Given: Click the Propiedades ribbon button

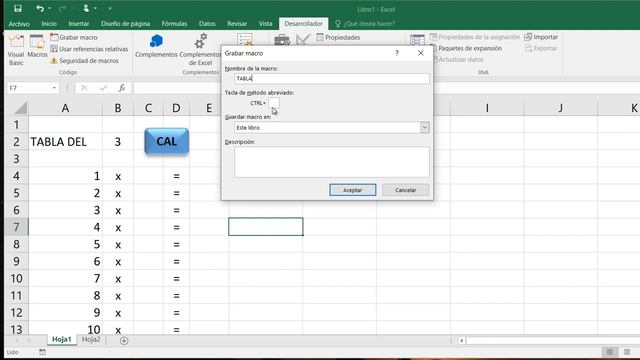Looking at the screenshot, I should point(338,37).
